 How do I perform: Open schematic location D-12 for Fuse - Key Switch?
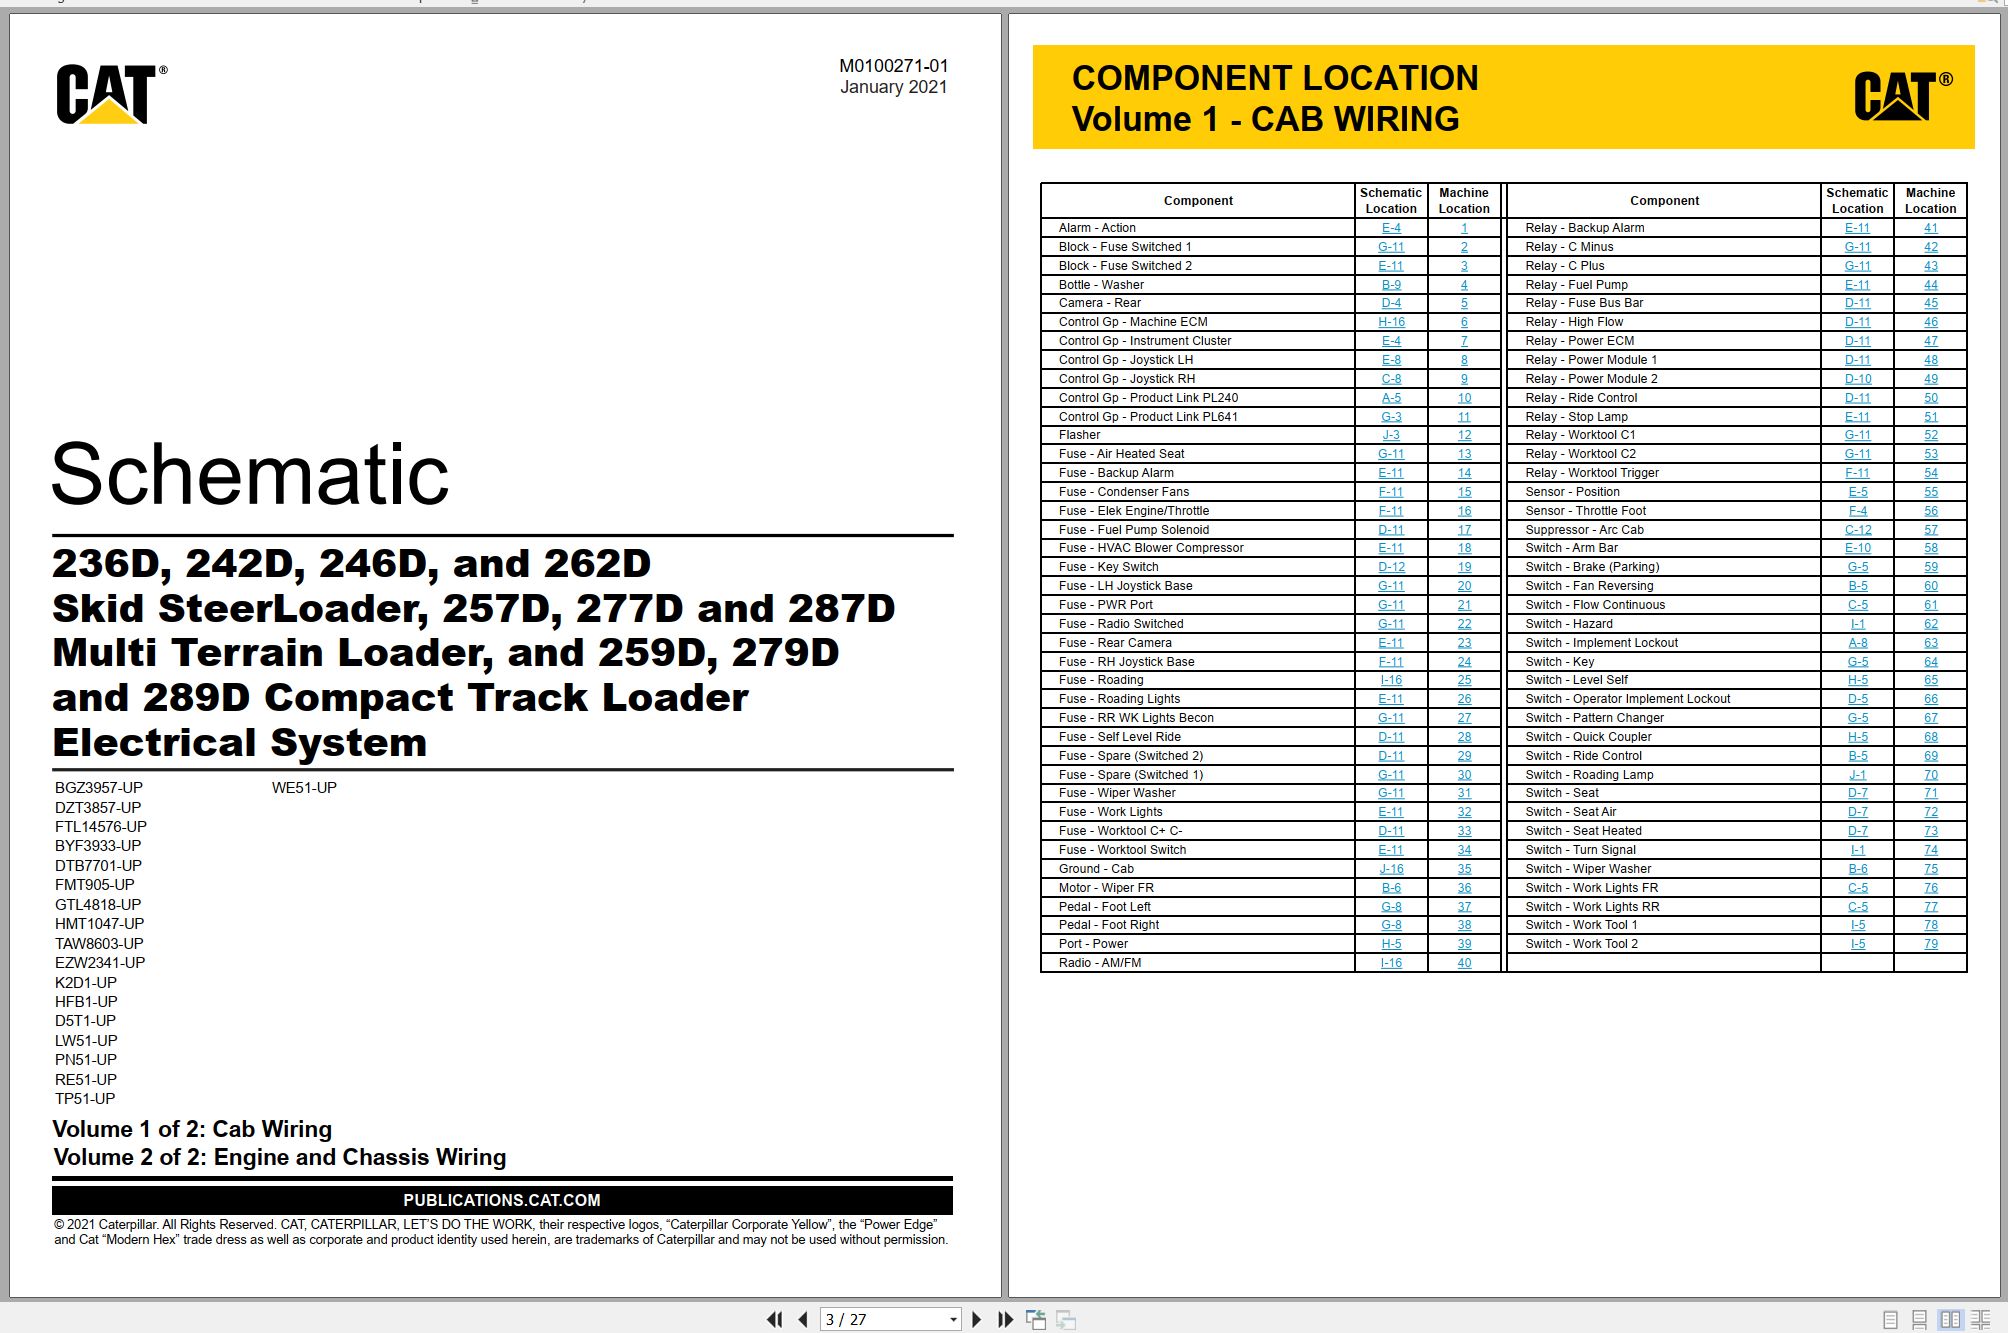pos(1391,567)
